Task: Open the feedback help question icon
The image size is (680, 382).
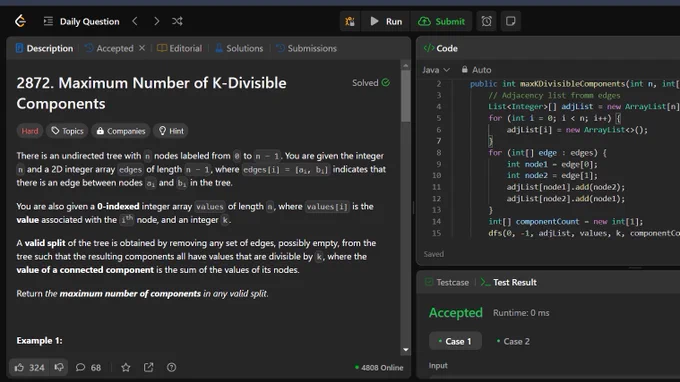Action: [x=171, y=368]
